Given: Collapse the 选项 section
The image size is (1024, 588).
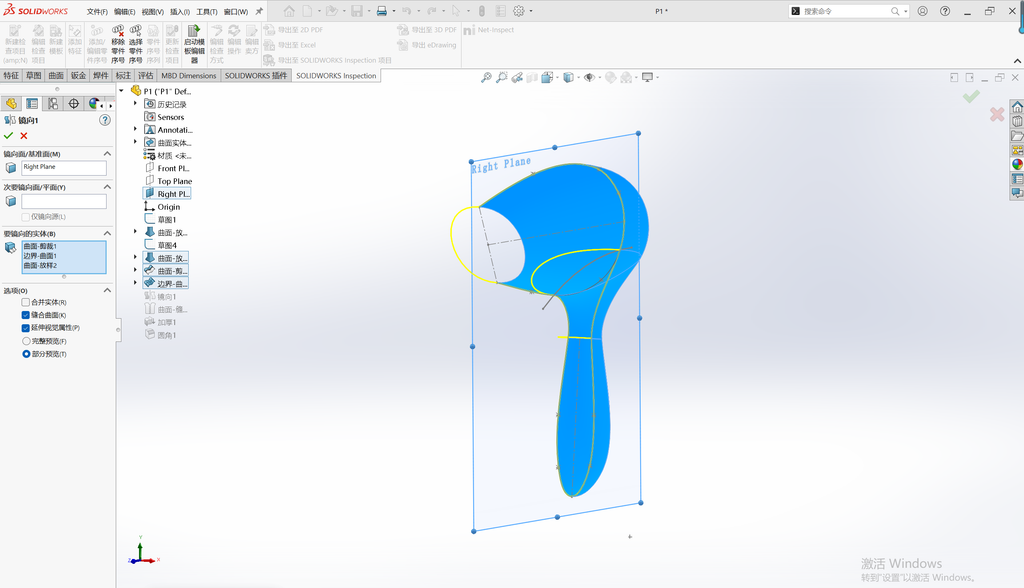Looking at the screenshot, I should click(x=107, y=290).
